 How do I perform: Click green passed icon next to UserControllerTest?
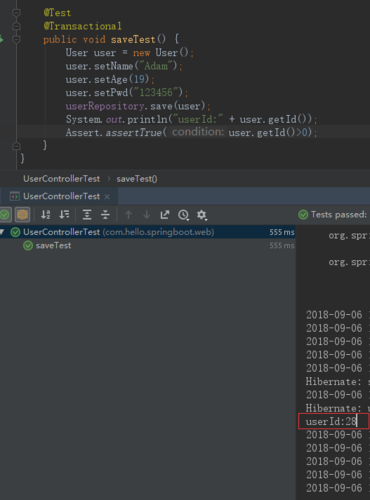(15, 232)
